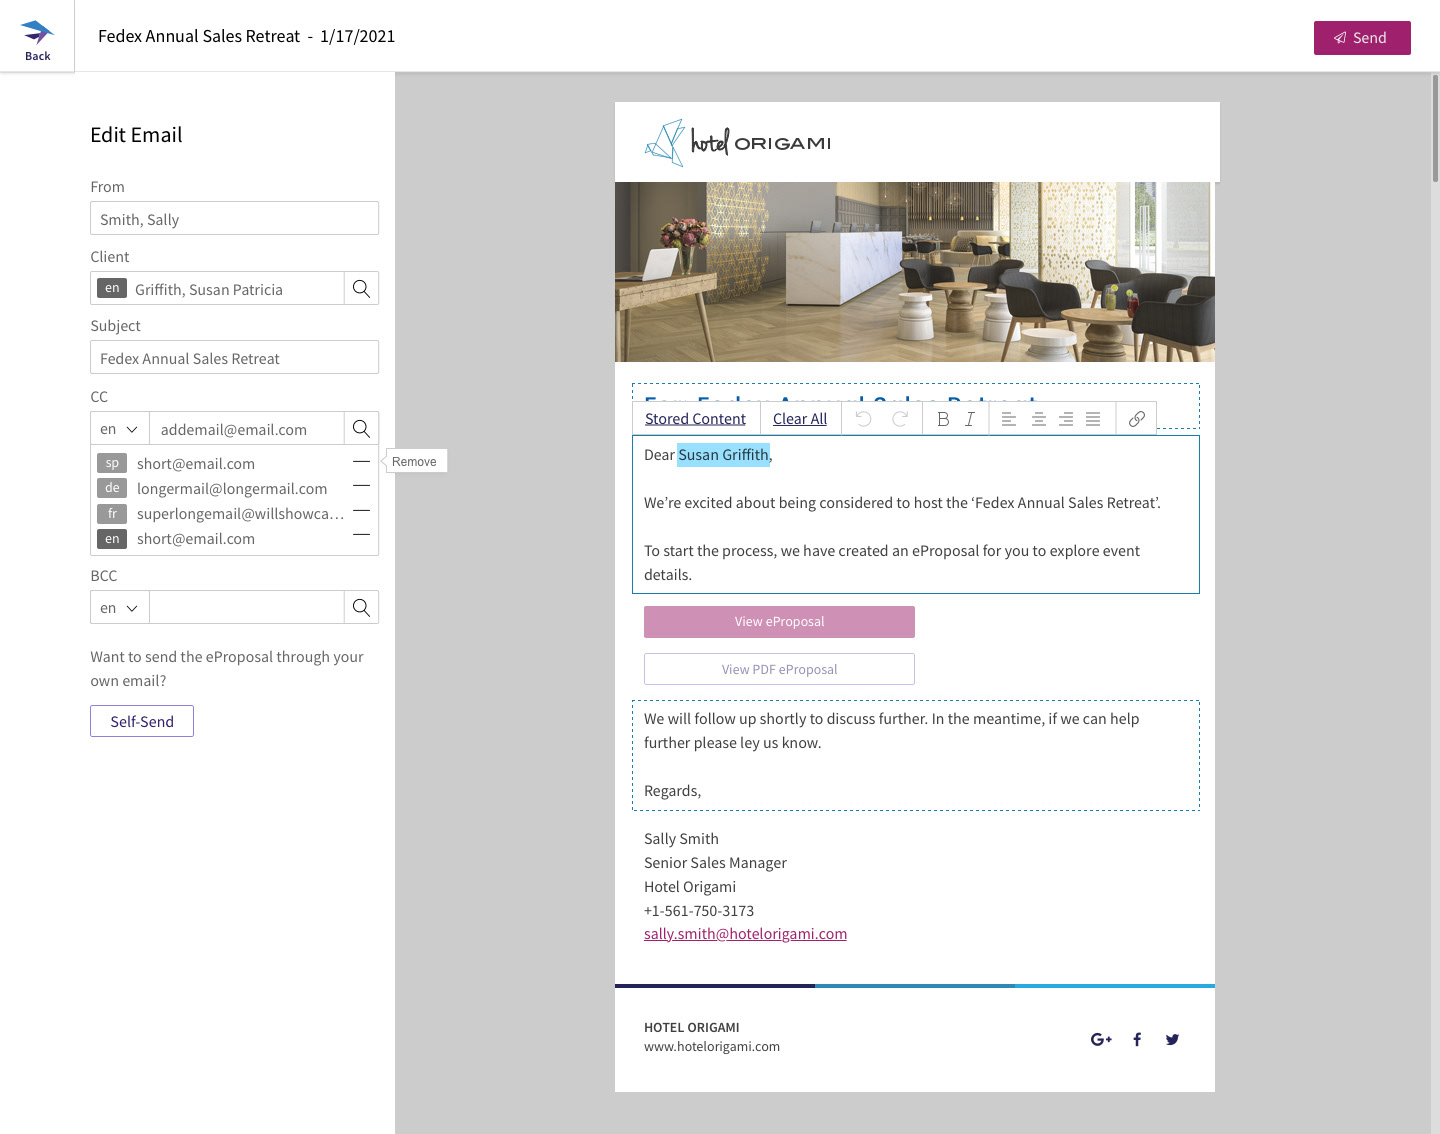Align text left

(x=1009, y=419)
